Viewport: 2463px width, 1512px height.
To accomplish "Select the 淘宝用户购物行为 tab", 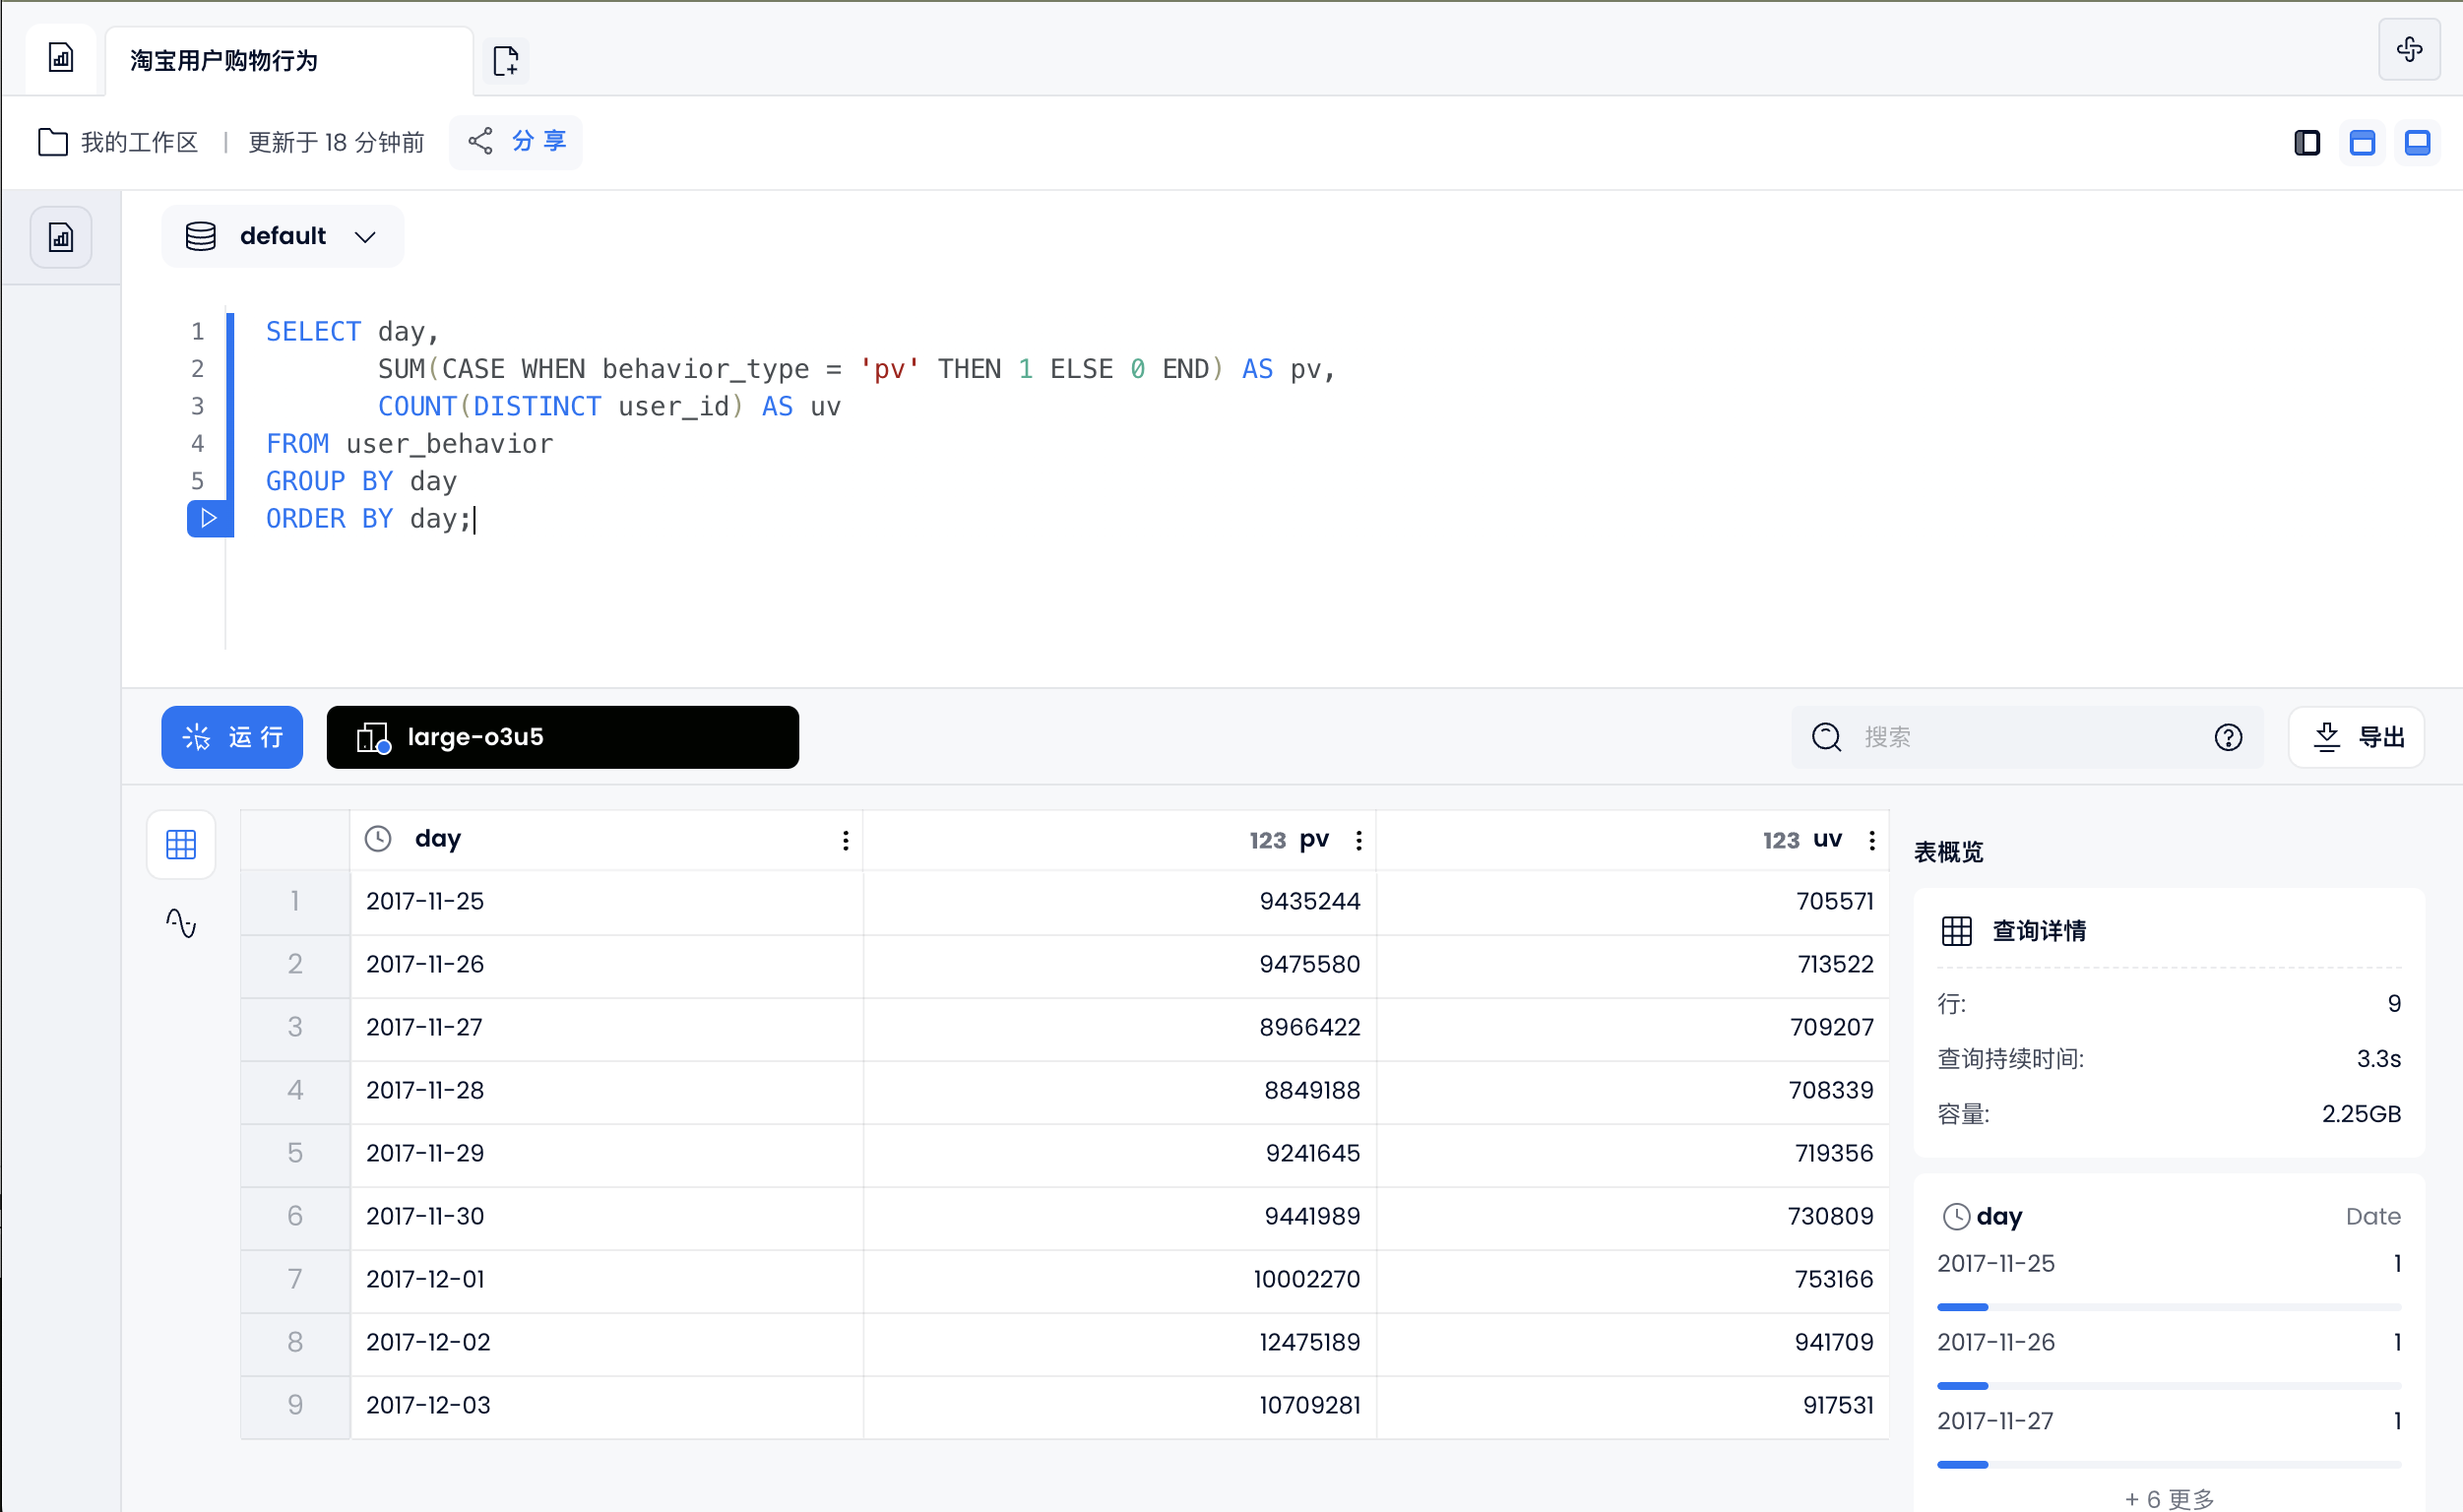I will coord(289,61).
